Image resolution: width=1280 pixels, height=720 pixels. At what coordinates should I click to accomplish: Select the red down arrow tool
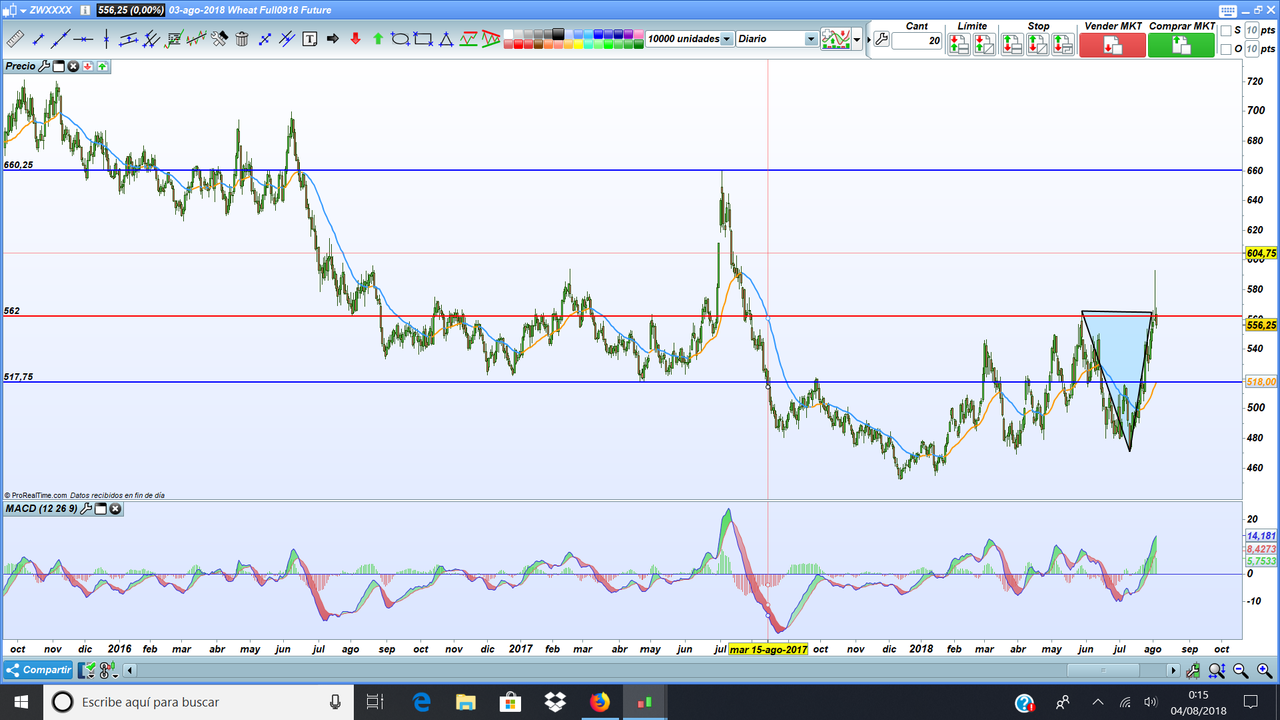pyautogui.click(x=355, y=39)
